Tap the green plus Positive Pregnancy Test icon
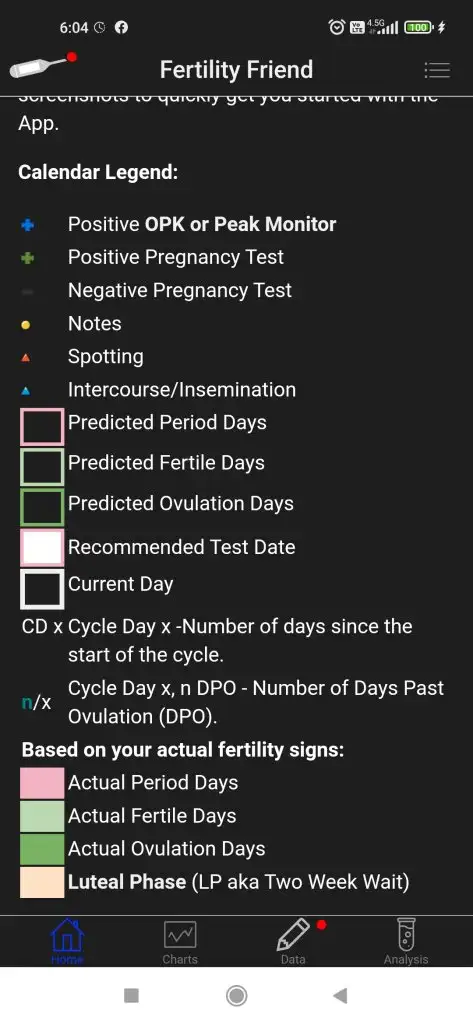473x1024 pixels. click(27, 258)
